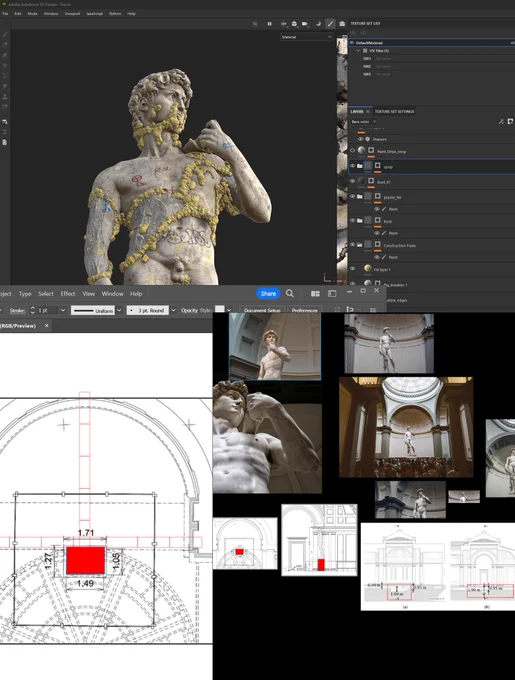Click the Illustrator workspace switcher icon
The image size is (515, 680).
tap(332, 294)
